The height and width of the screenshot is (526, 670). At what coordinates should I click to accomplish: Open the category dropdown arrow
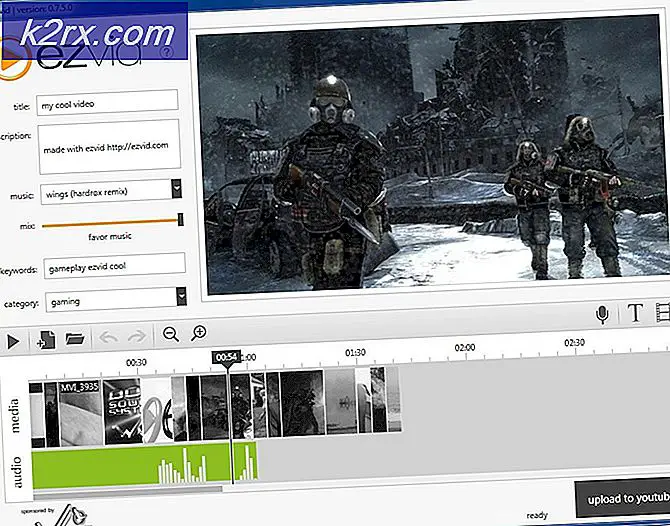tap(182, 297)
